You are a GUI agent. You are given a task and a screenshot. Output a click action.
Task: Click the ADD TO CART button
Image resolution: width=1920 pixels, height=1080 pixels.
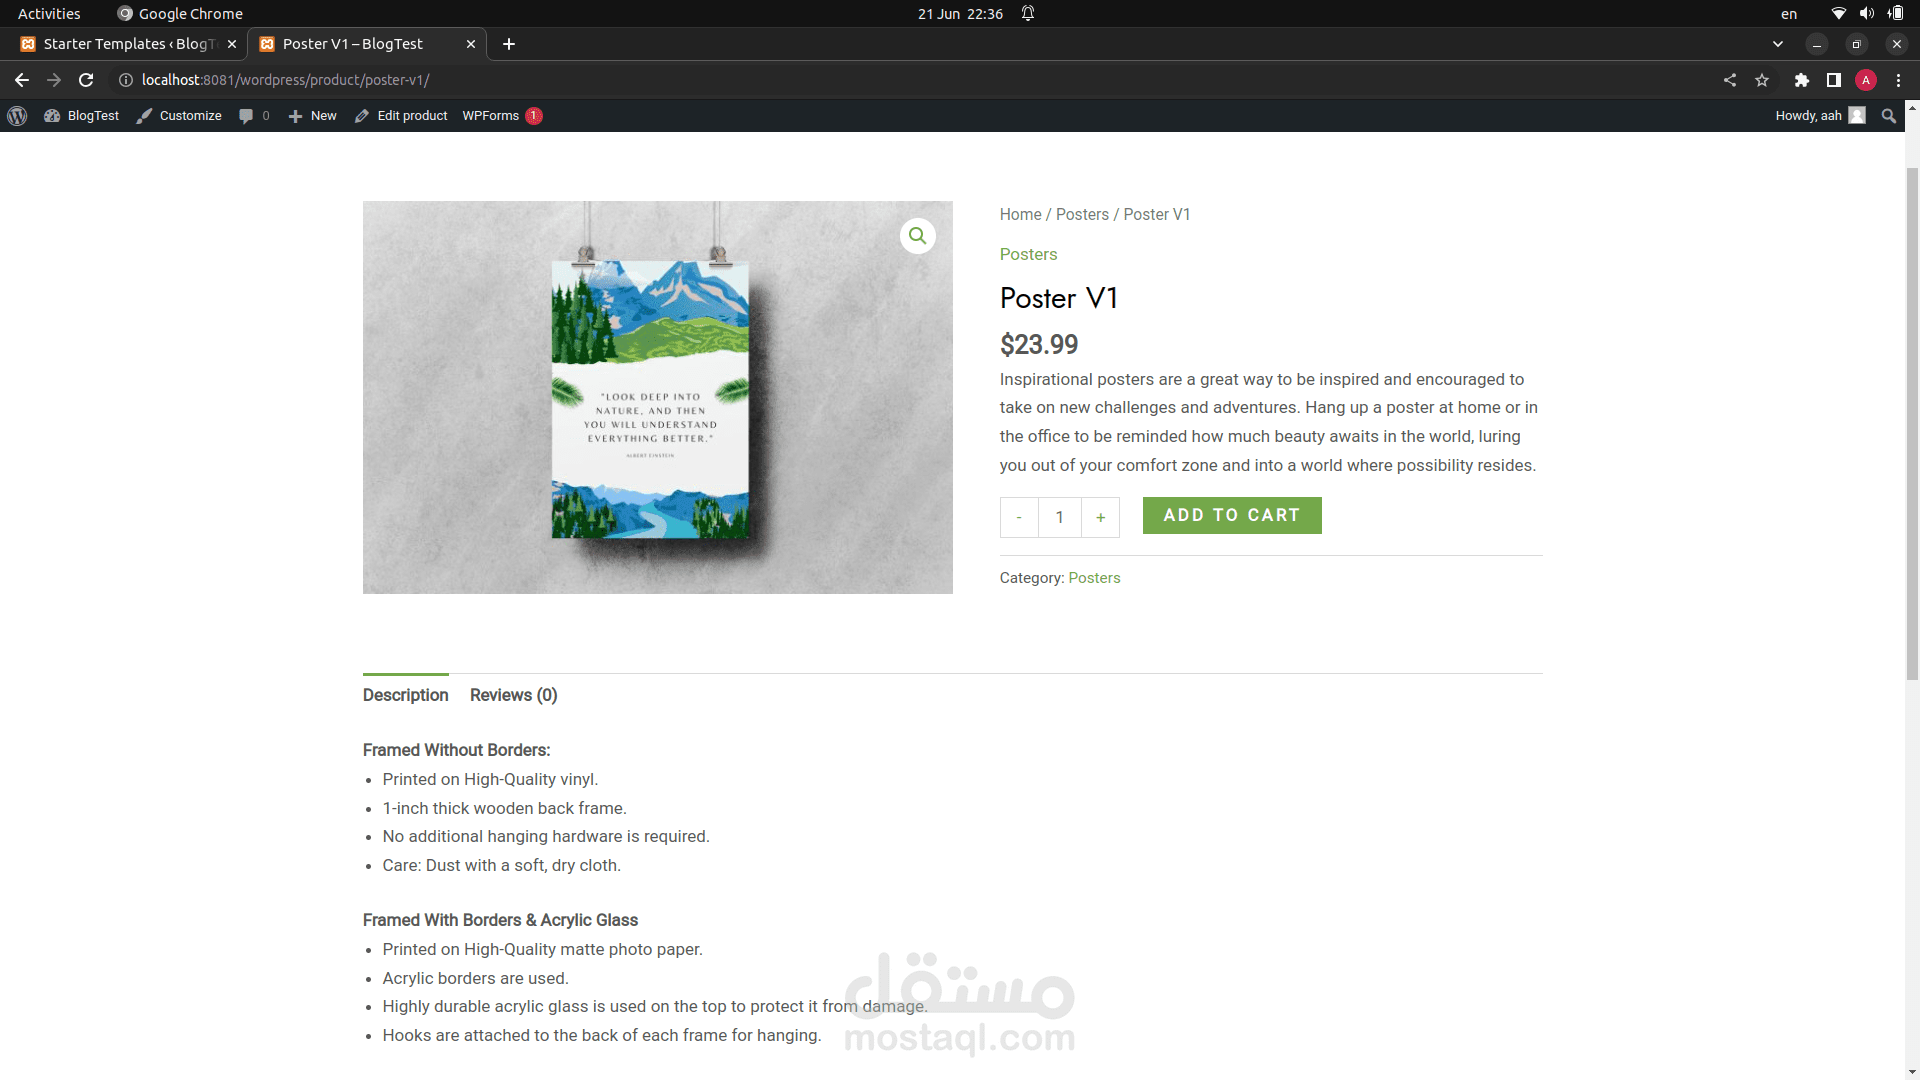[x=1231, y=515]
